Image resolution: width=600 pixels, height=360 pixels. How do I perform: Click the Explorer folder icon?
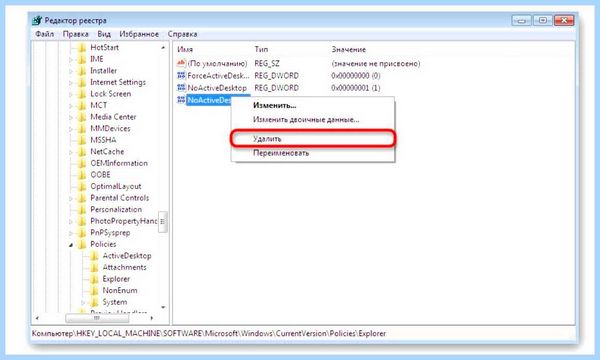tap(94, 279)
